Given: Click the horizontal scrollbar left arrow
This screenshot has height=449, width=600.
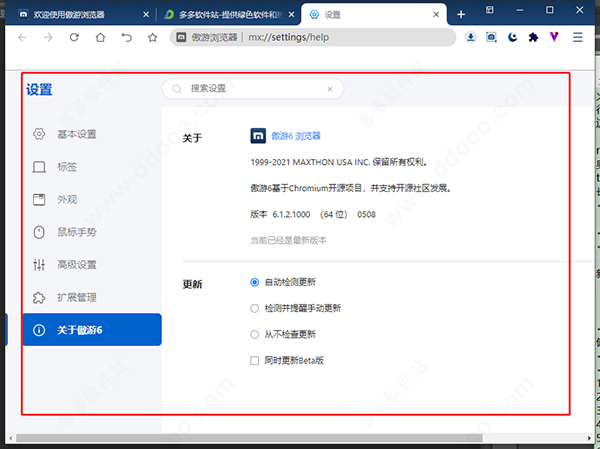Looking at the screenshot, I should coord(10,438).
